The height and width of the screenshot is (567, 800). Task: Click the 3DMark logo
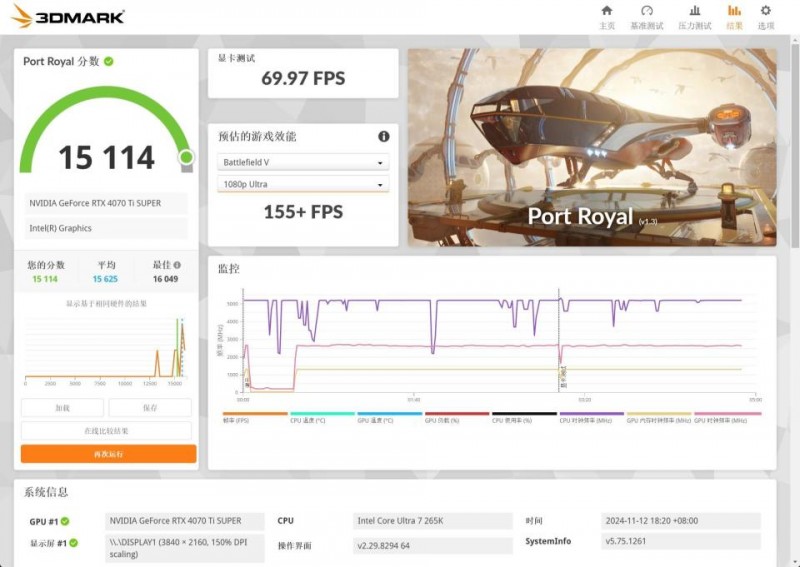point(68,16)
